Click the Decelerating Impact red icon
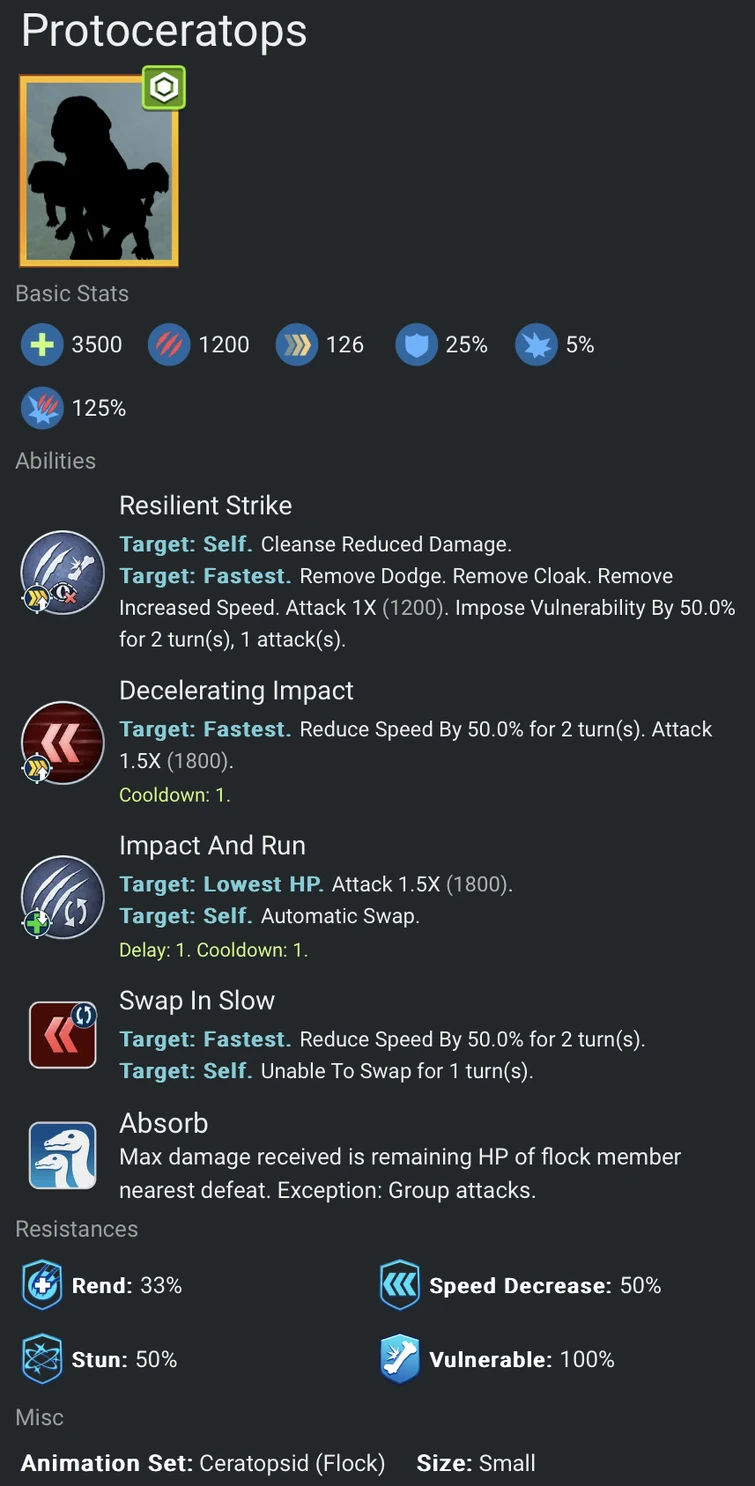 [62, 743]
